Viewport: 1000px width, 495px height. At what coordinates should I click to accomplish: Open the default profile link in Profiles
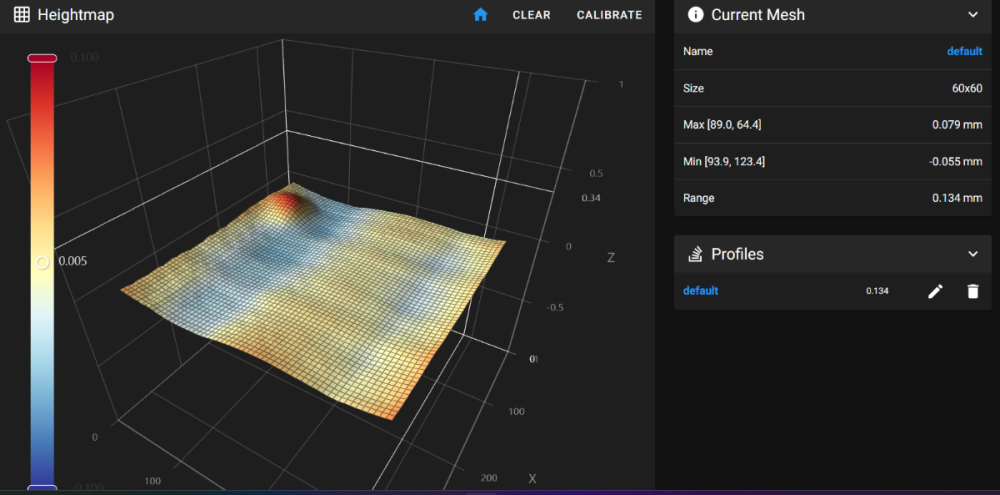700,291
